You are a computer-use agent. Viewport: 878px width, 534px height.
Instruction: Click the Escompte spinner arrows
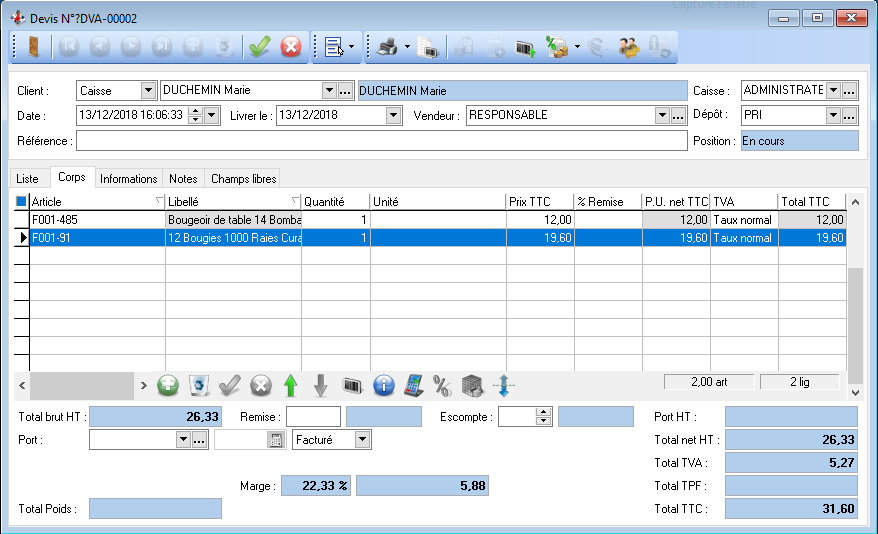[543, 416]
